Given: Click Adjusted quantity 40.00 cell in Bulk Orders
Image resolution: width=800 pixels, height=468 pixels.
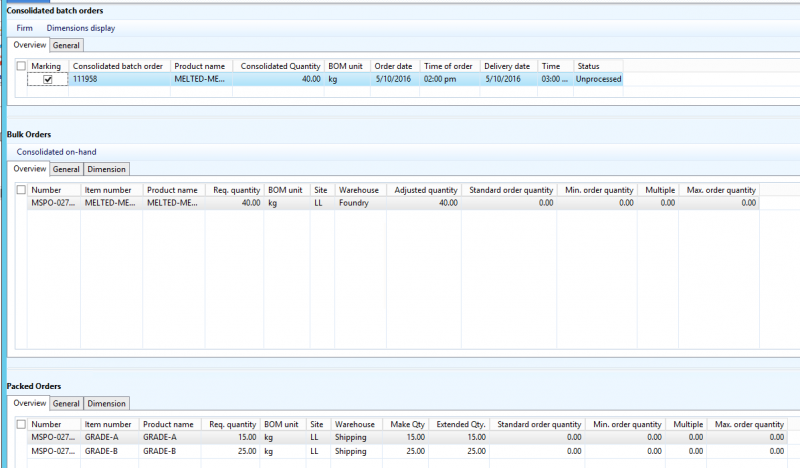Looking at the screenshot, I should (x=424, y=203).
